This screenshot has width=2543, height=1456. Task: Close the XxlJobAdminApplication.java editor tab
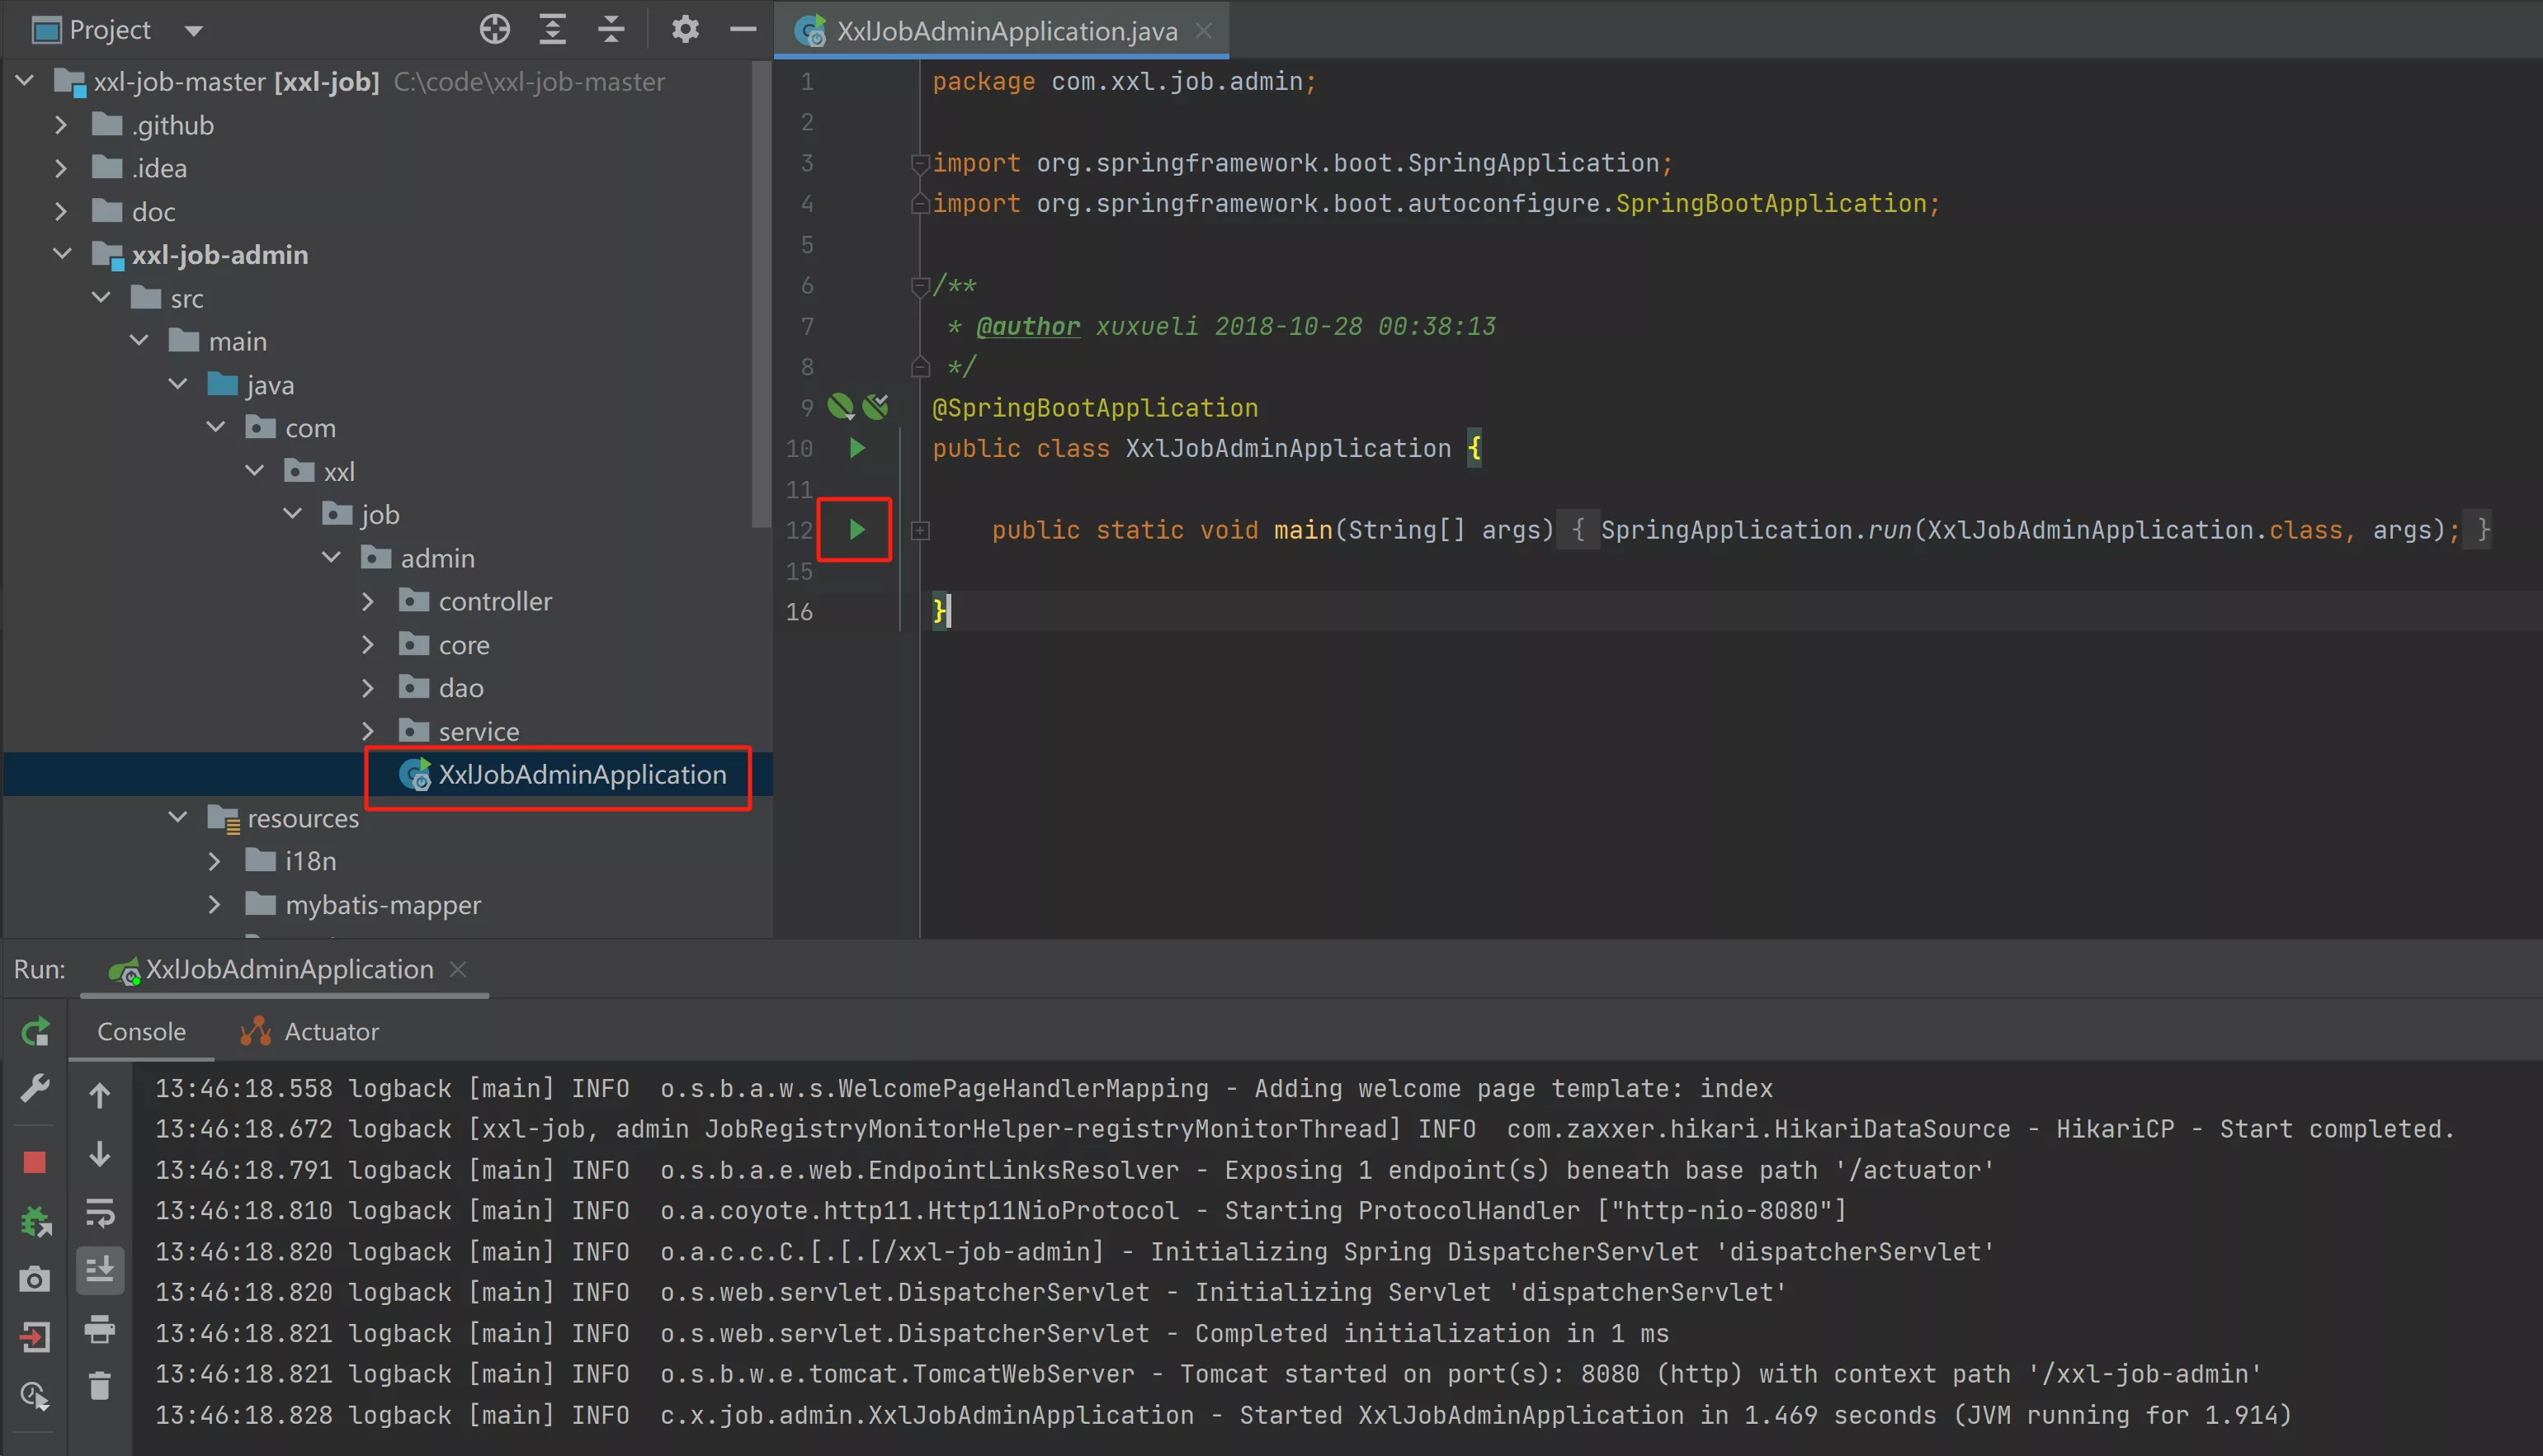click(1204, 31)
